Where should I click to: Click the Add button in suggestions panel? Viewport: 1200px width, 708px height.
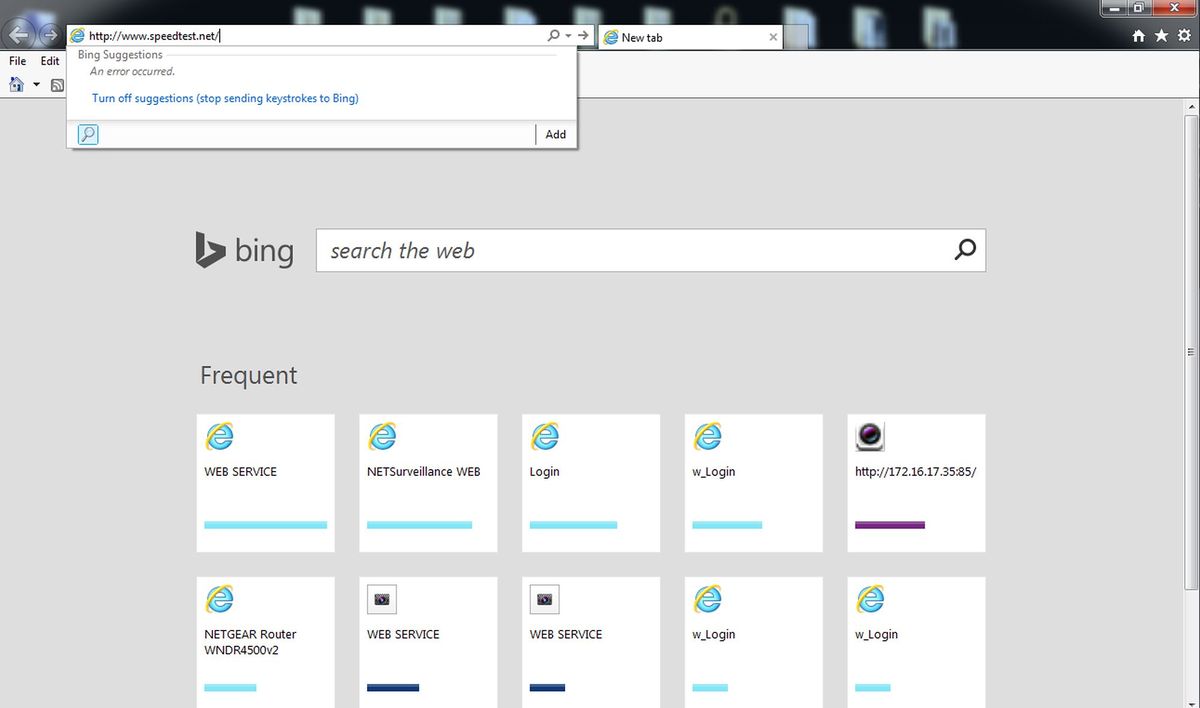click(555, 134)
